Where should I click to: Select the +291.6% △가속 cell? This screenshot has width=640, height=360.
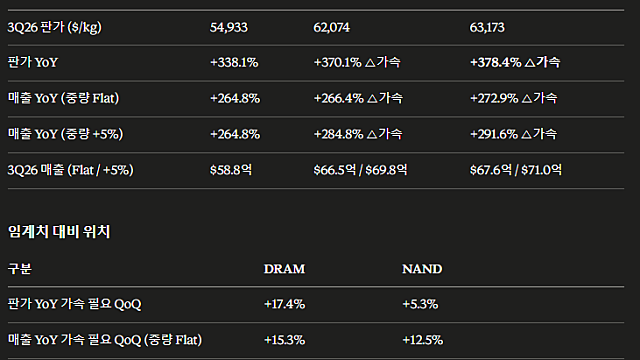point(513,134)
